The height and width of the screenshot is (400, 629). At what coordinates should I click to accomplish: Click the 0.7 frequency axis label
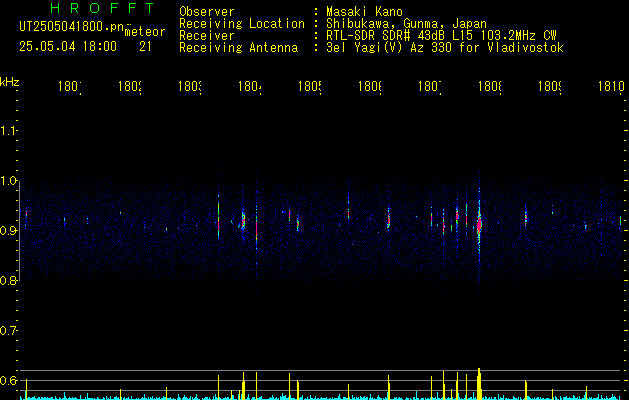click(8, 330)
